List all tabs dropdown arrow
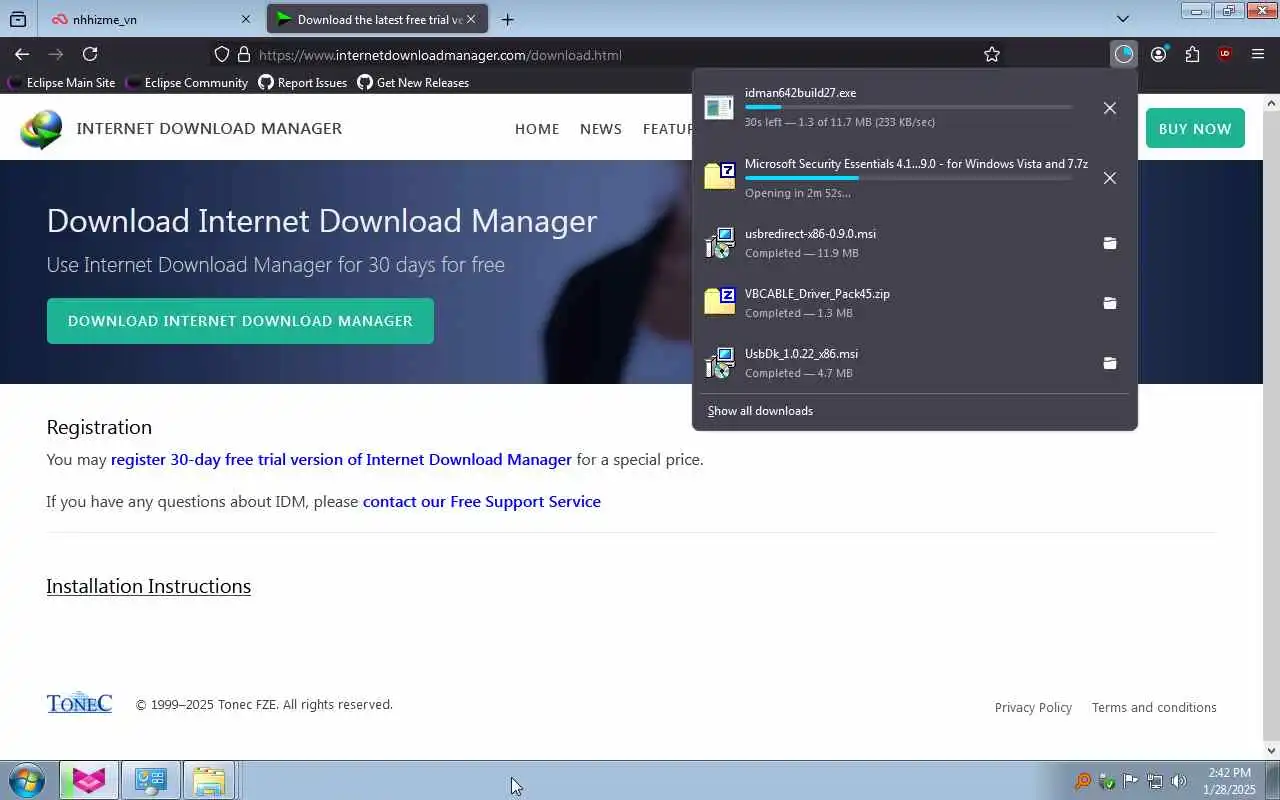The height and width of the screenshot is (800, 1280). point(1122,19)
